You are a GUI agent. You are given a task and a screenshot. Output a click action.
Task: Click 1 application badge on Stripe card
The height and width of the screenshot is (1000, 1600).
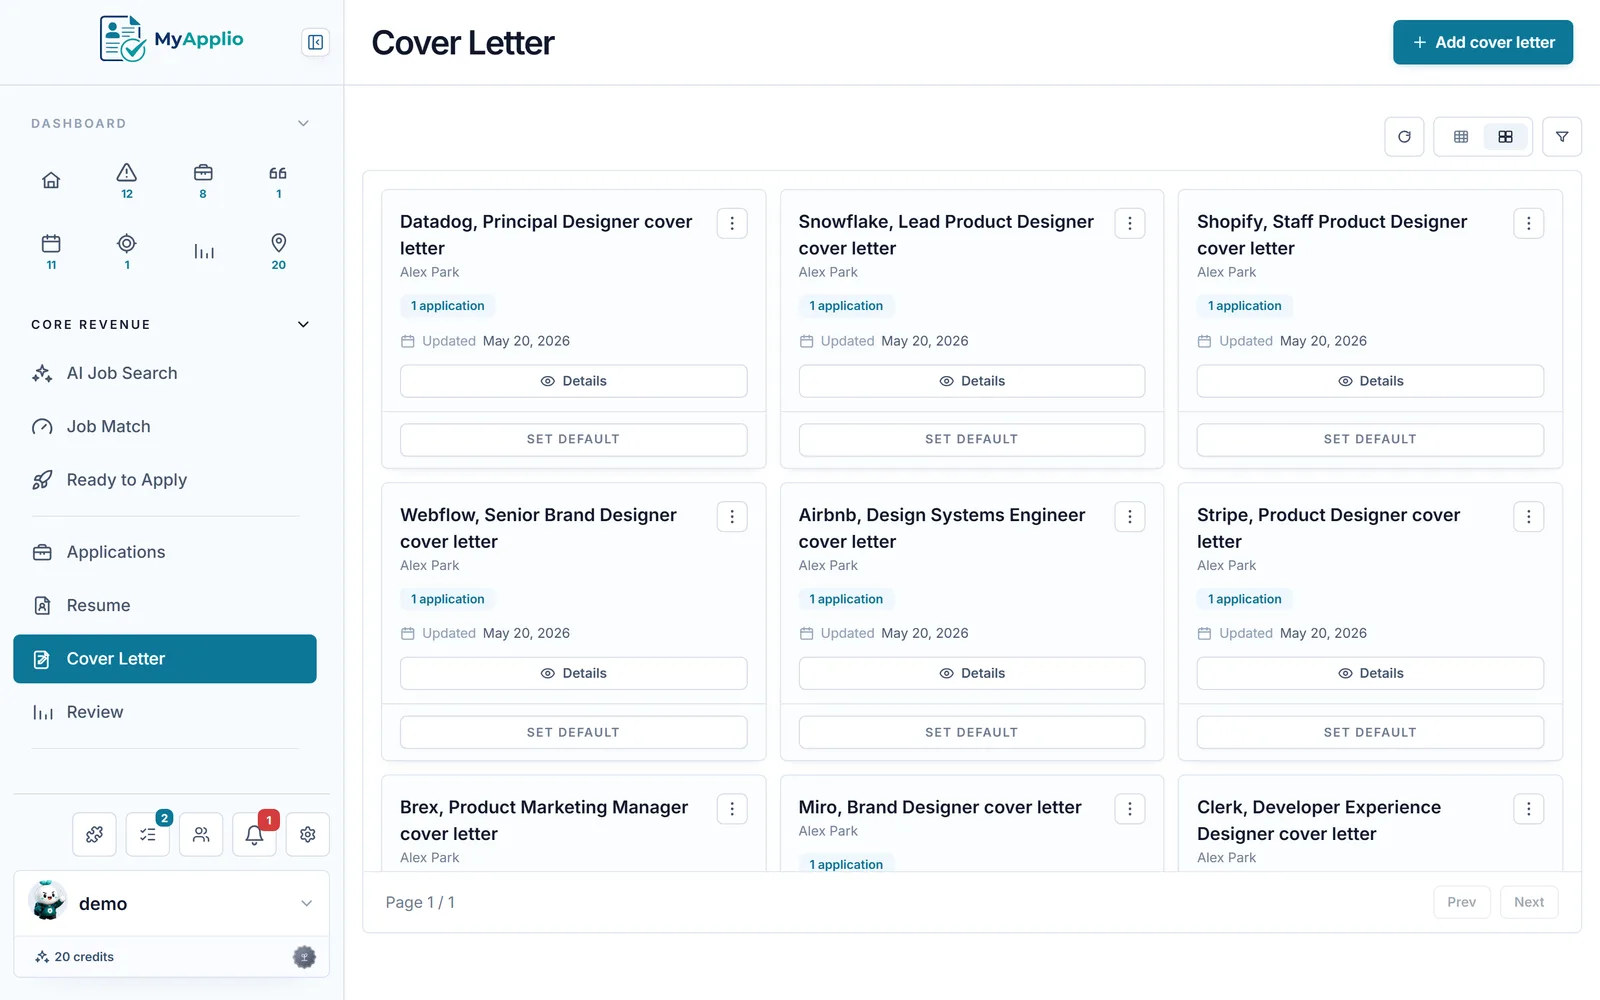pyautogui.click(x=1245, y=599)
